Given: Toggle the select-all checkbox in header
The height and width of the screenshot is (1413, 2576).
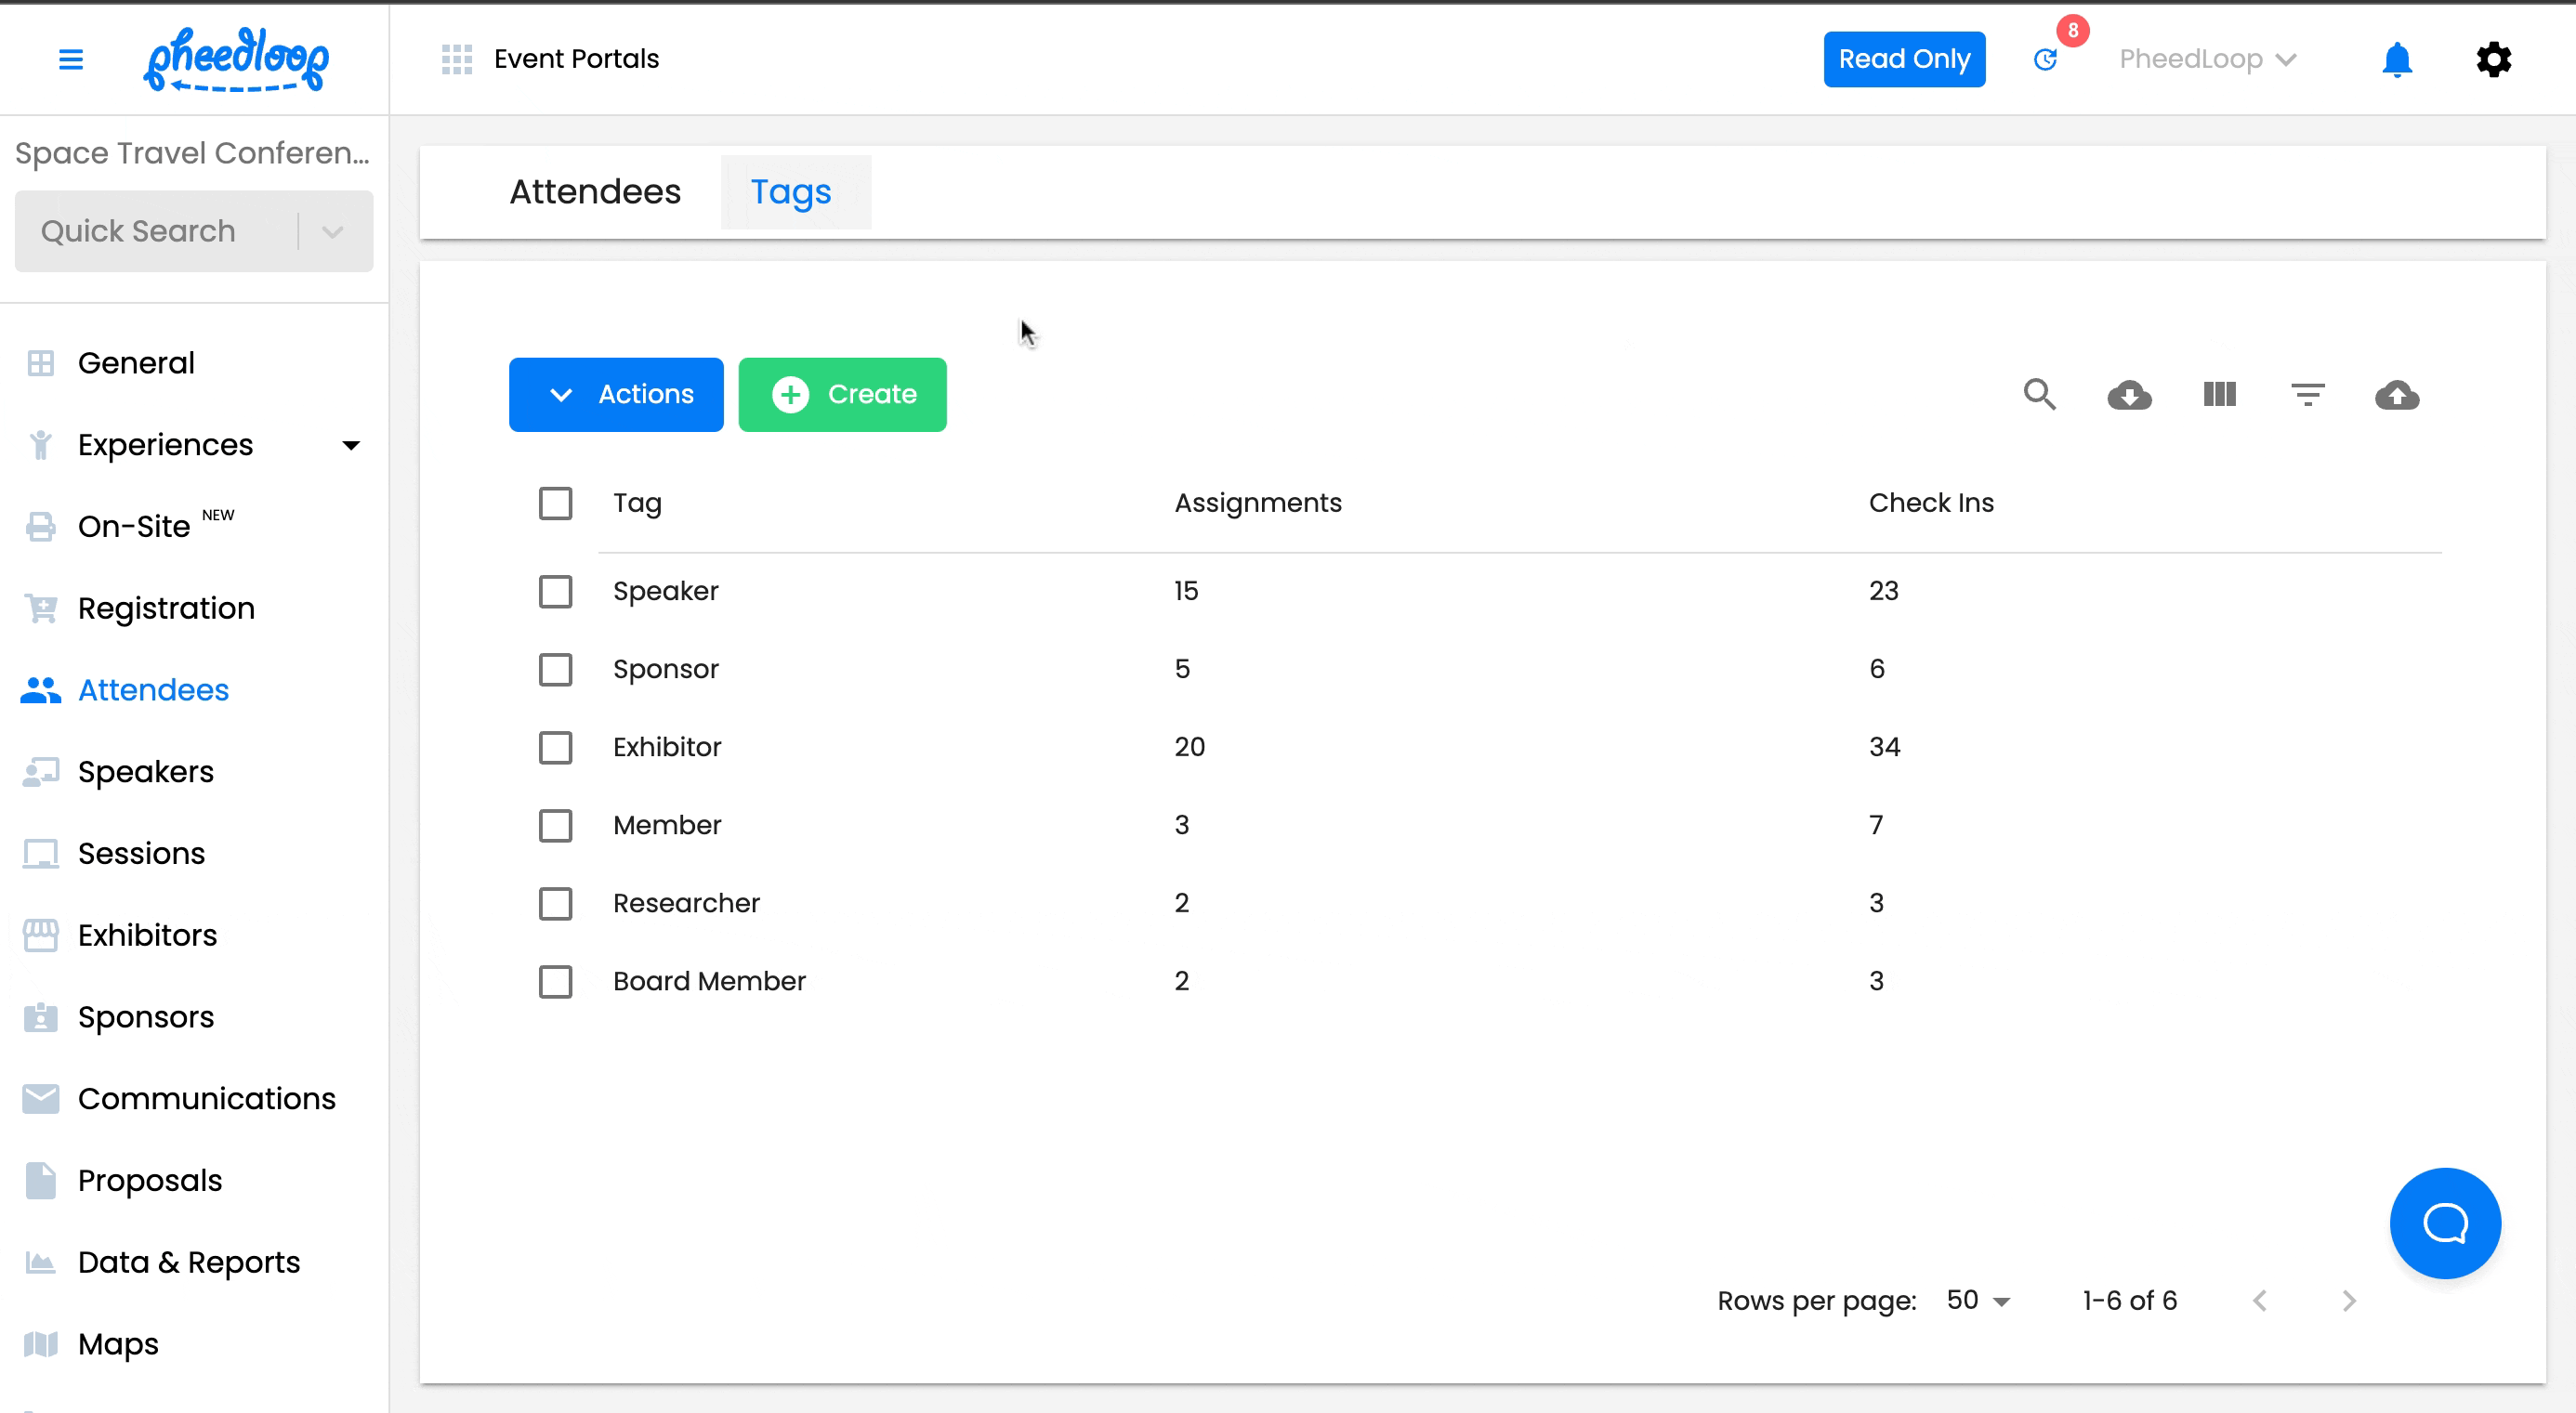Looking at the screenshot, I should (x=555, y=503).
